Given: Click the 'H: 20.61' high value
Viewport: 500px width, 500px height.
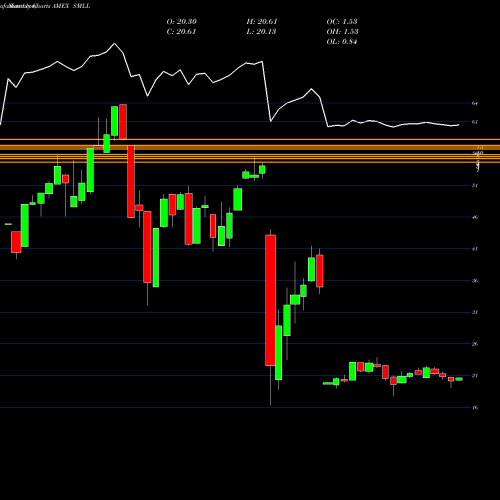Looking at the screenshot, I should click(262, 22).
